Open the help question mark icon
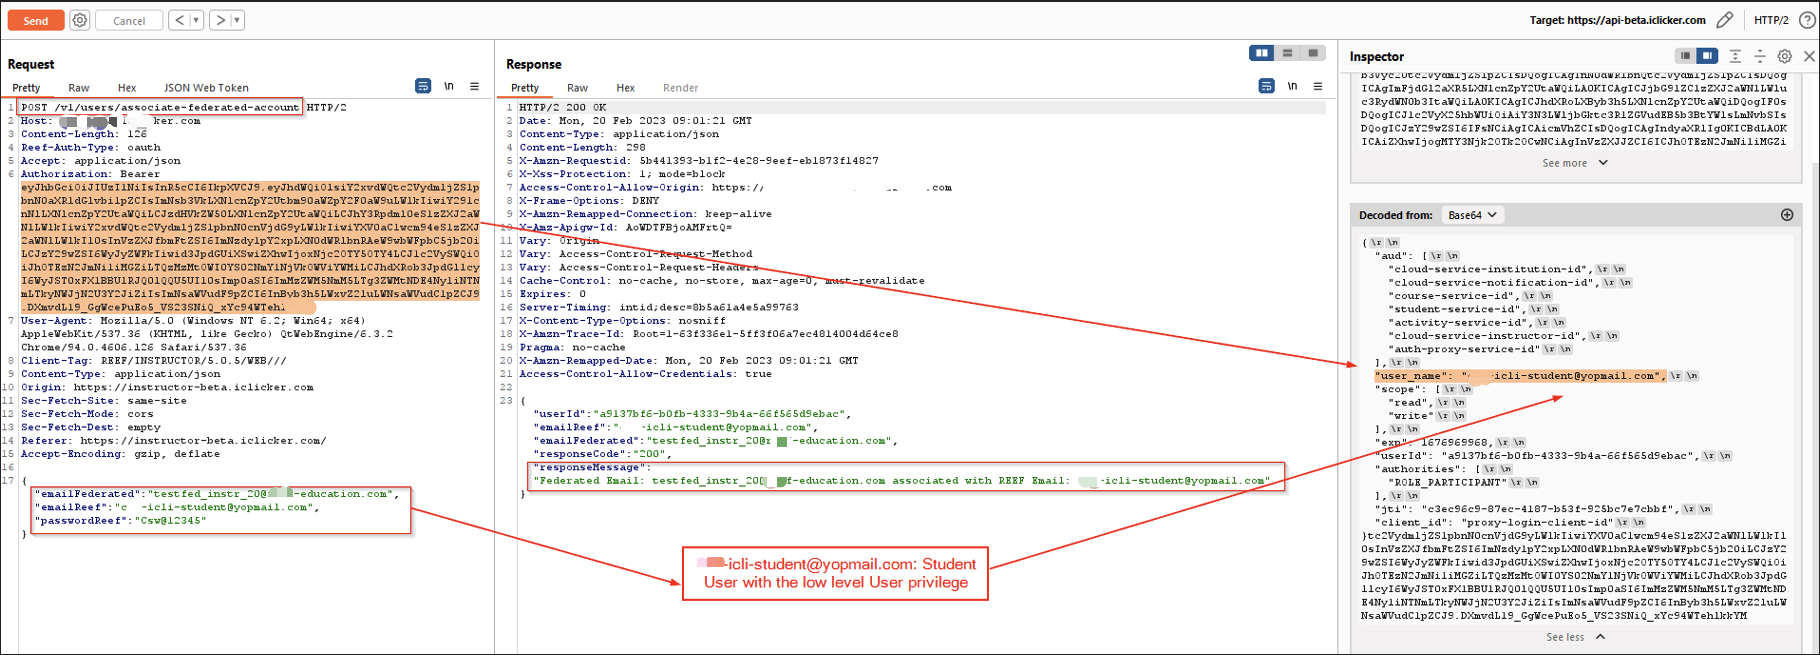Viewport: 1820px width, 655px height. [1807, 20]
